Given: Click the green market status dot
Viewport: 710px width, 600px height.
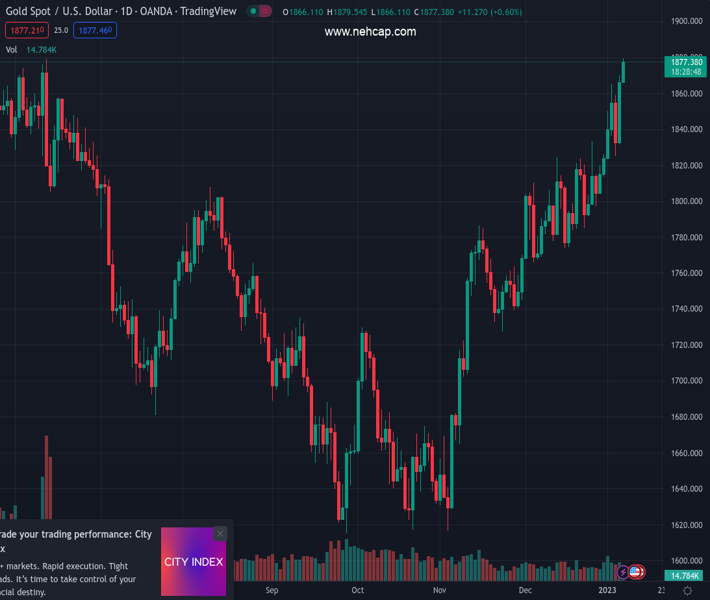Looking at the screenshot, I should click(254, 12).
